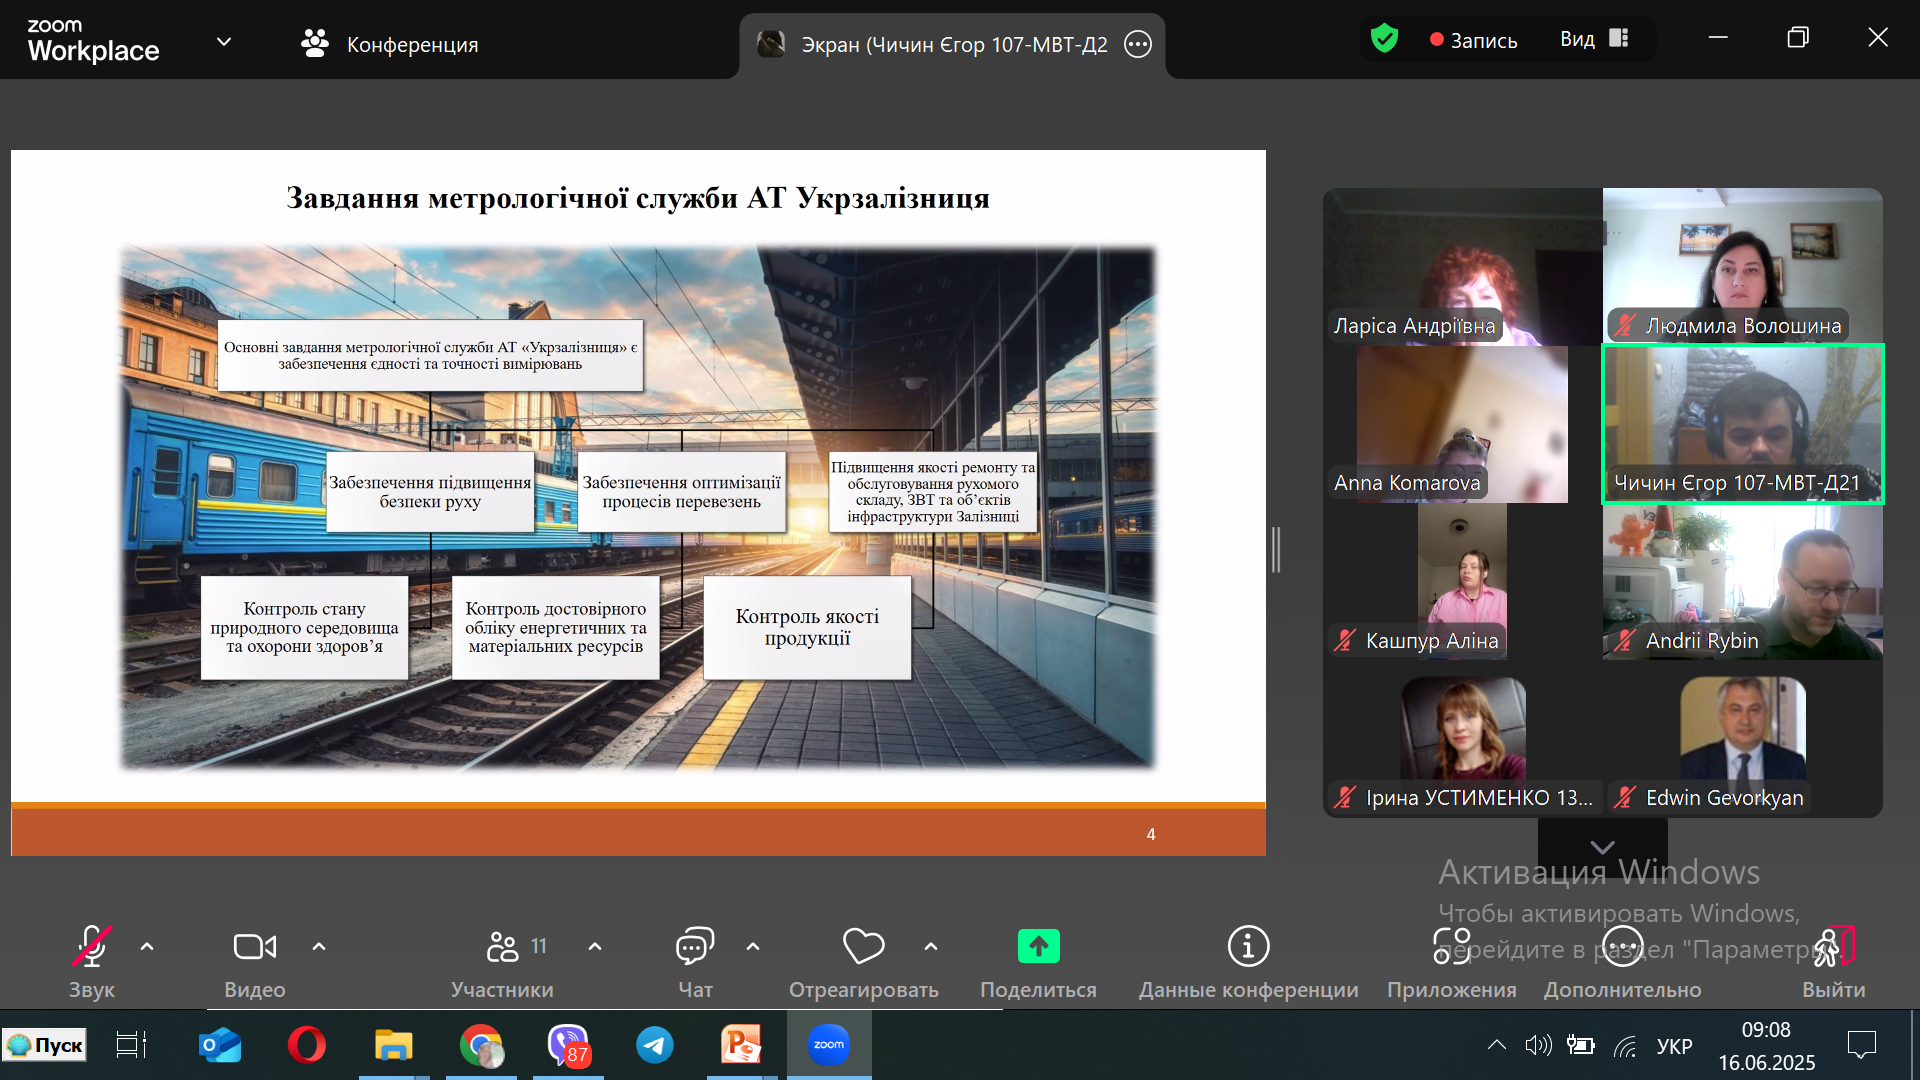Click the Пуск Start button

click(x=44, y=1045)
